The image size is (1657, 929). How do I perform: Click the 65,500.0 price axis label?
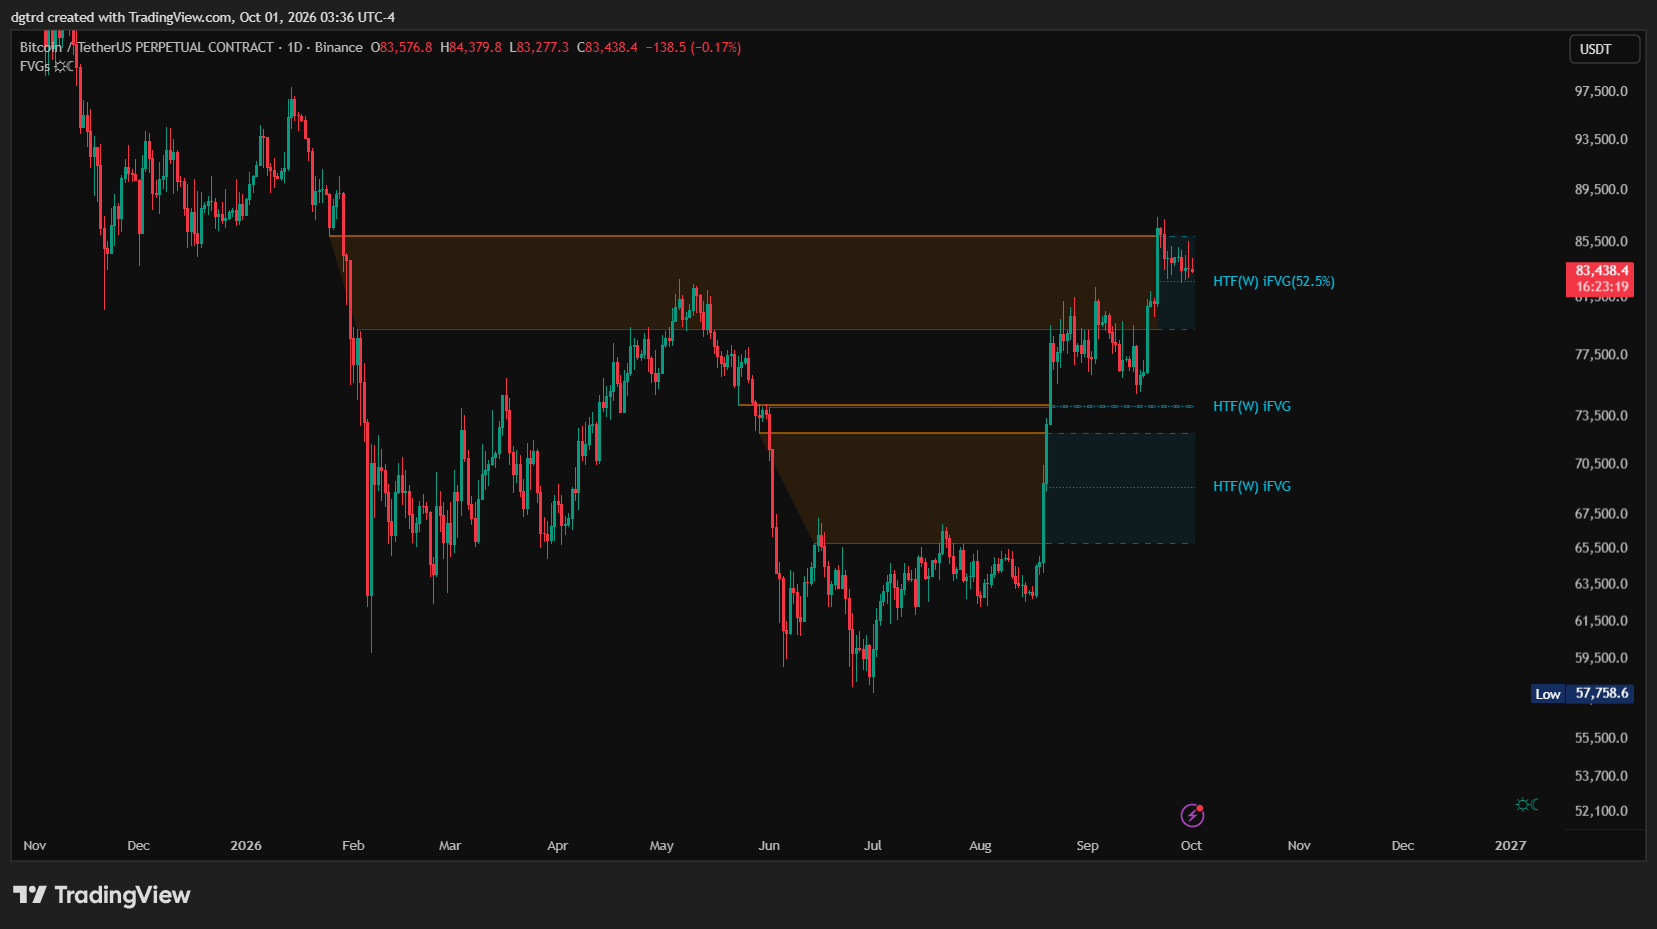(x=1601, y=548)
